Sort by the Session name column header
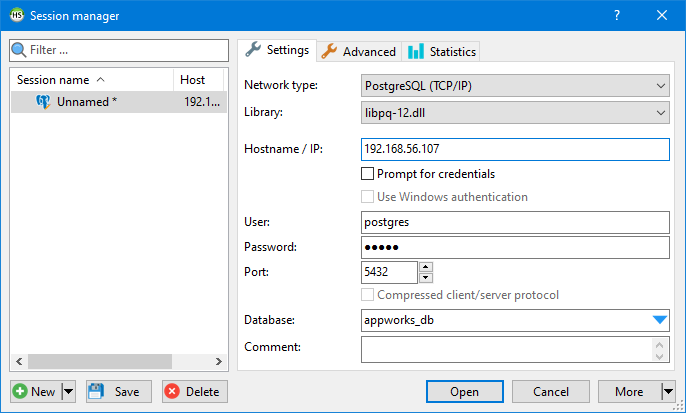 (x=92, y=80)
